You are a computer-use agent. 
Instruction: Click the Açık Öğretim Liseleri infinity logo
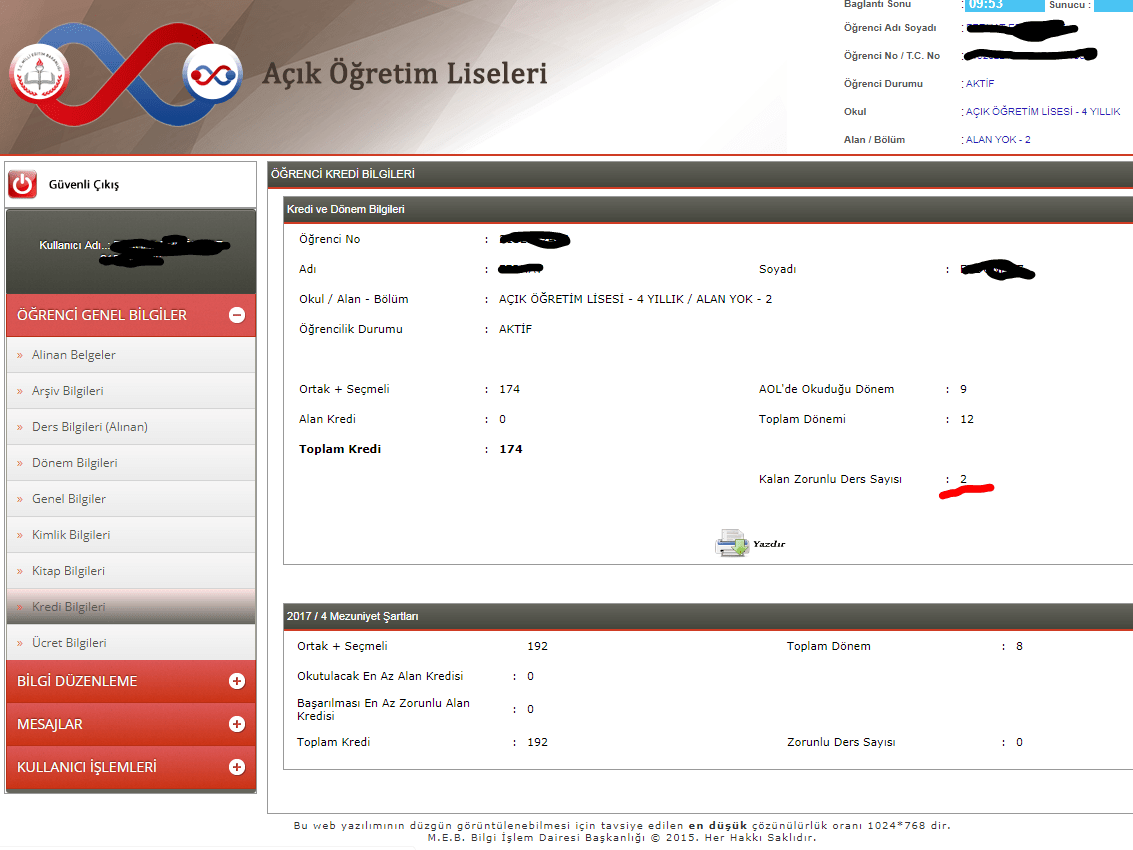point(211,74)
